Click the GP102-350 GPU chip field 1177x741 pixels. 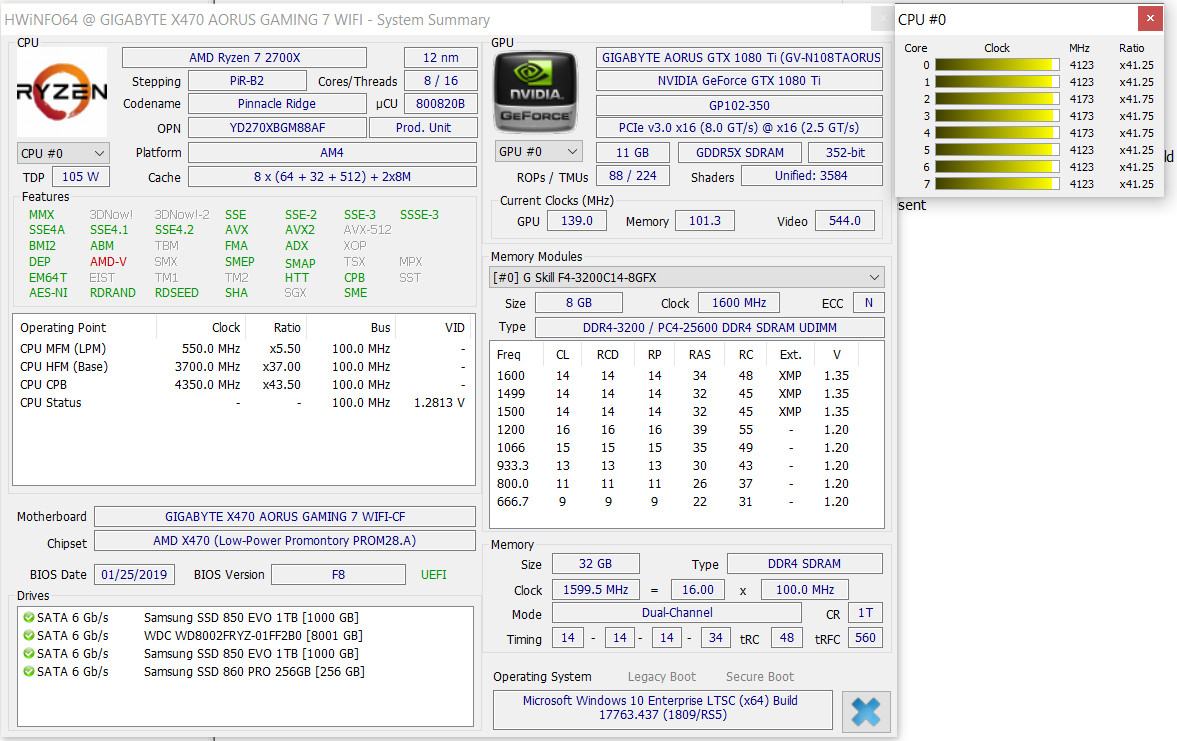click(x=739, y=105)
